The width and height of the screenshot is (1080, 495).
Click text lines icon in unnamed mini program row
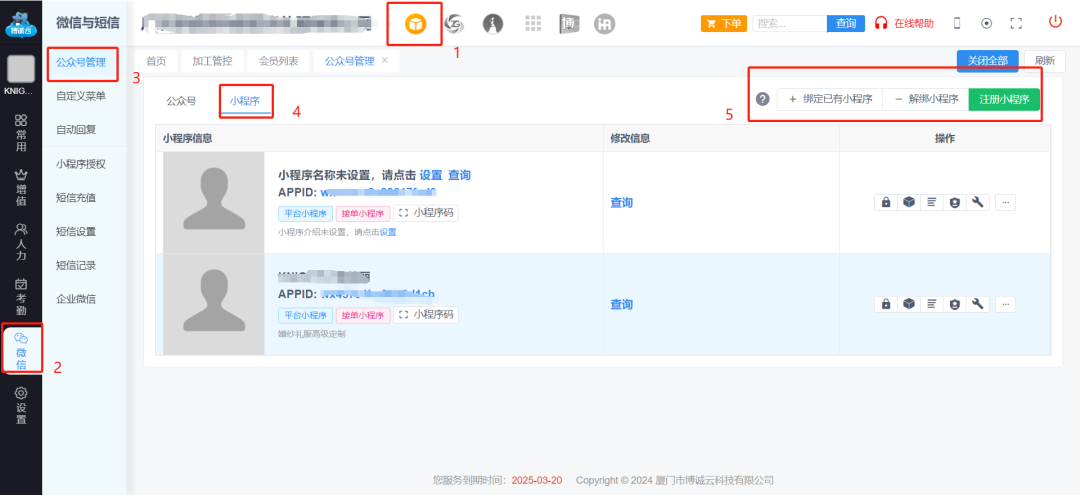tap(931, 202)
